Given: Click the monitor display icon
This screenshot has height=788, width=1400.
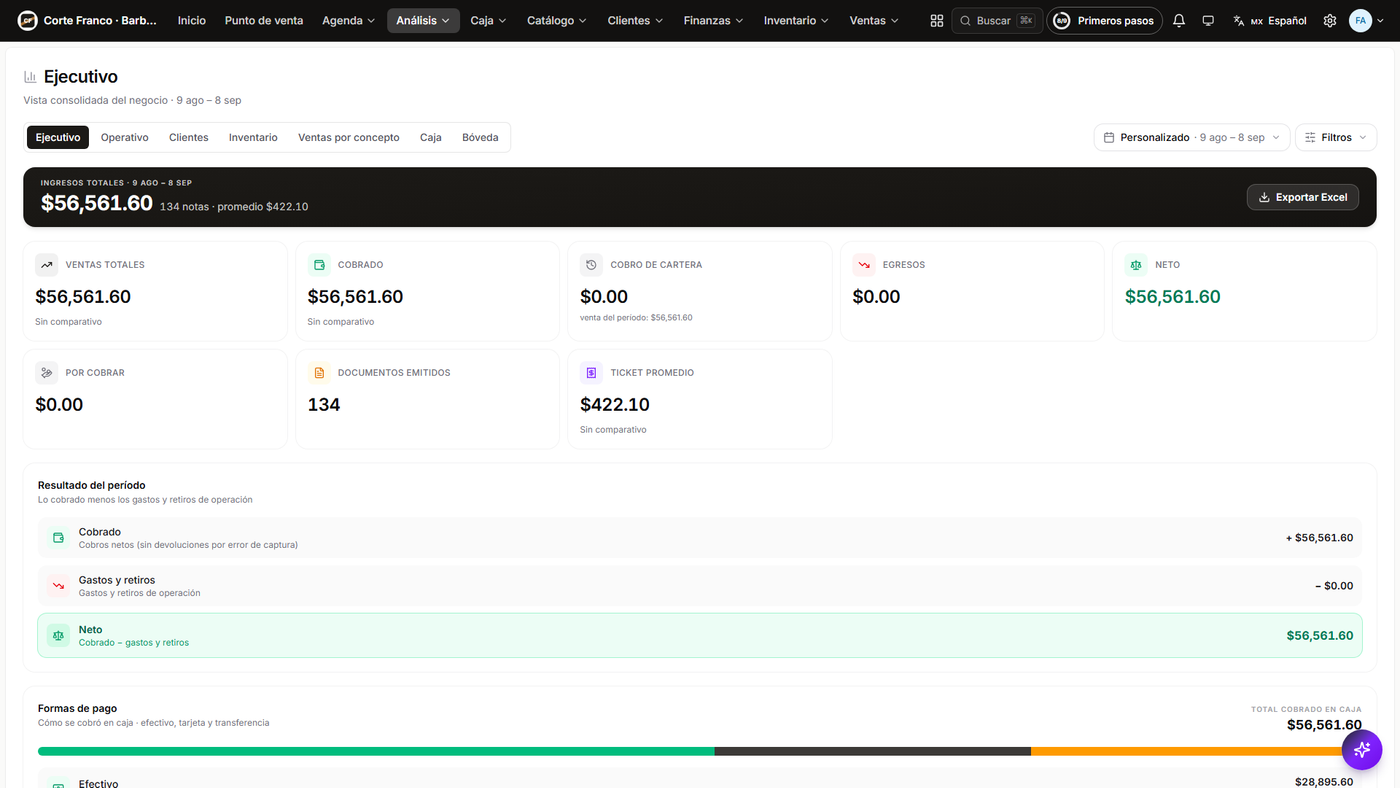Looking at the screenshot, I should point(1208,21).
